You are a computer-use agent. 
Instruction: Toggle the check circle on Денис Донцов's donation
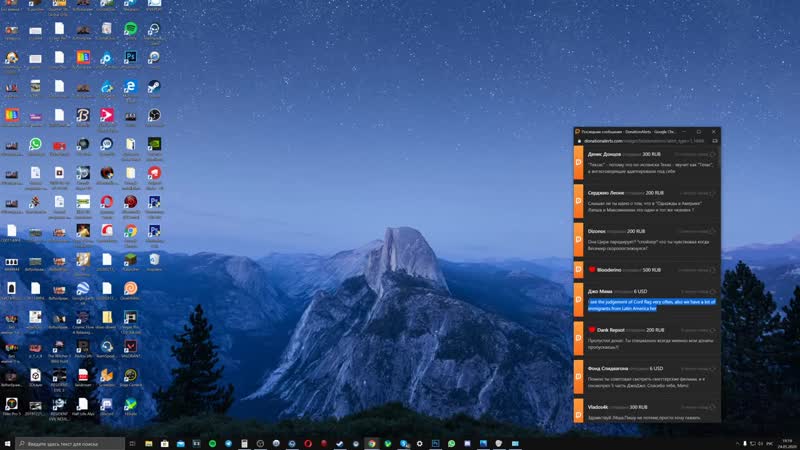coord(713,154)
